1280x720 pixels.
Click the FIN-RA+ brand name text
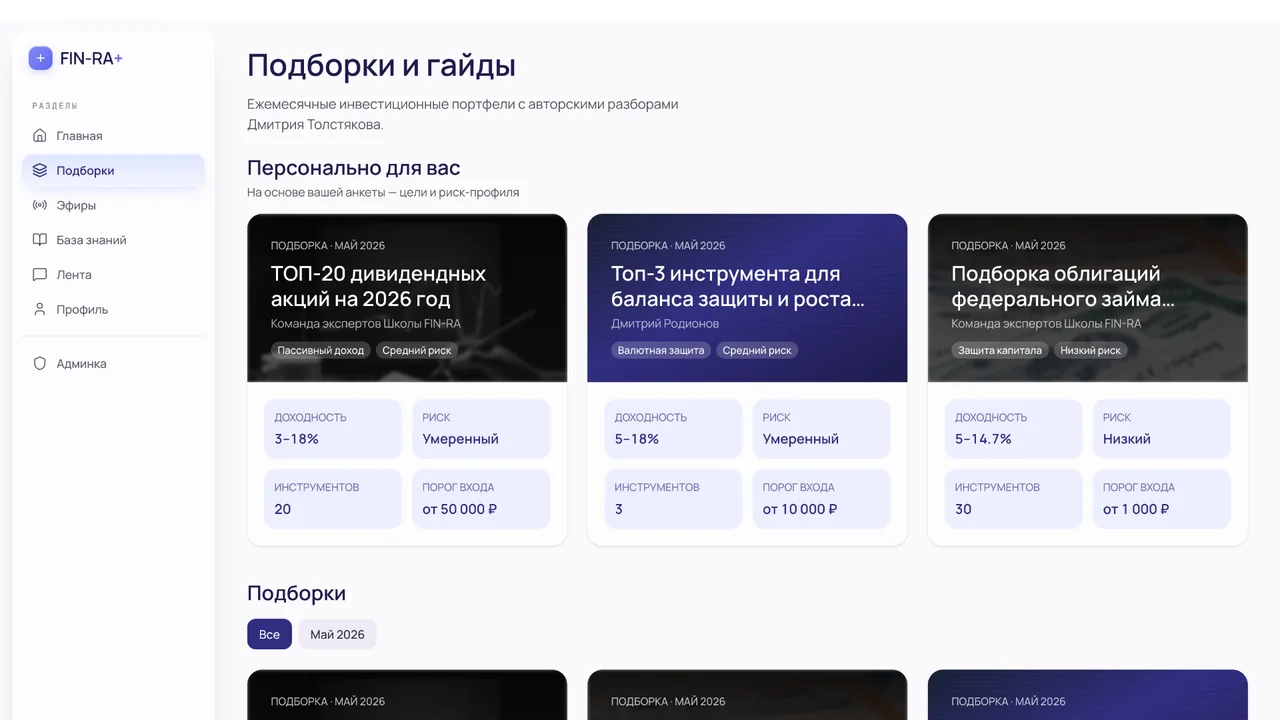91,58
